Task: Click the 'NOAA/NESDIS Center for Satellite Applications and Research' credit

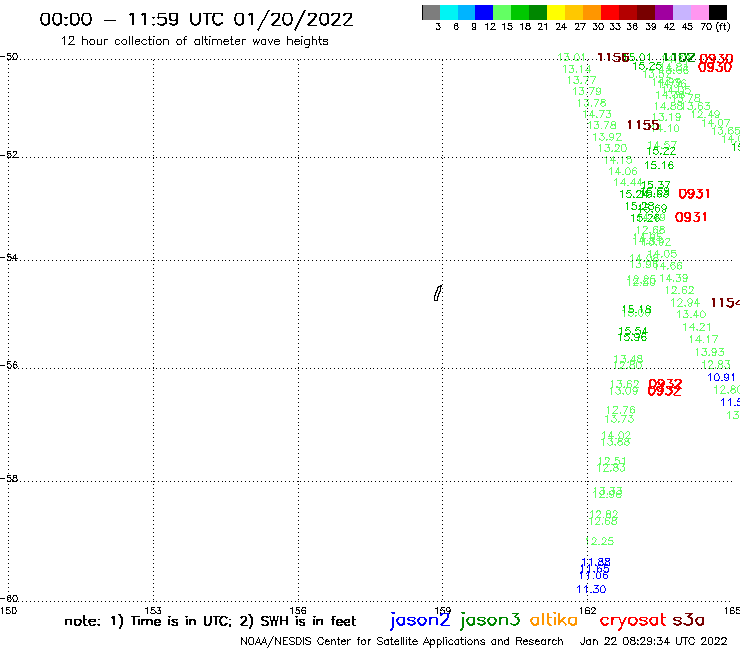Action: click(402, 642)
